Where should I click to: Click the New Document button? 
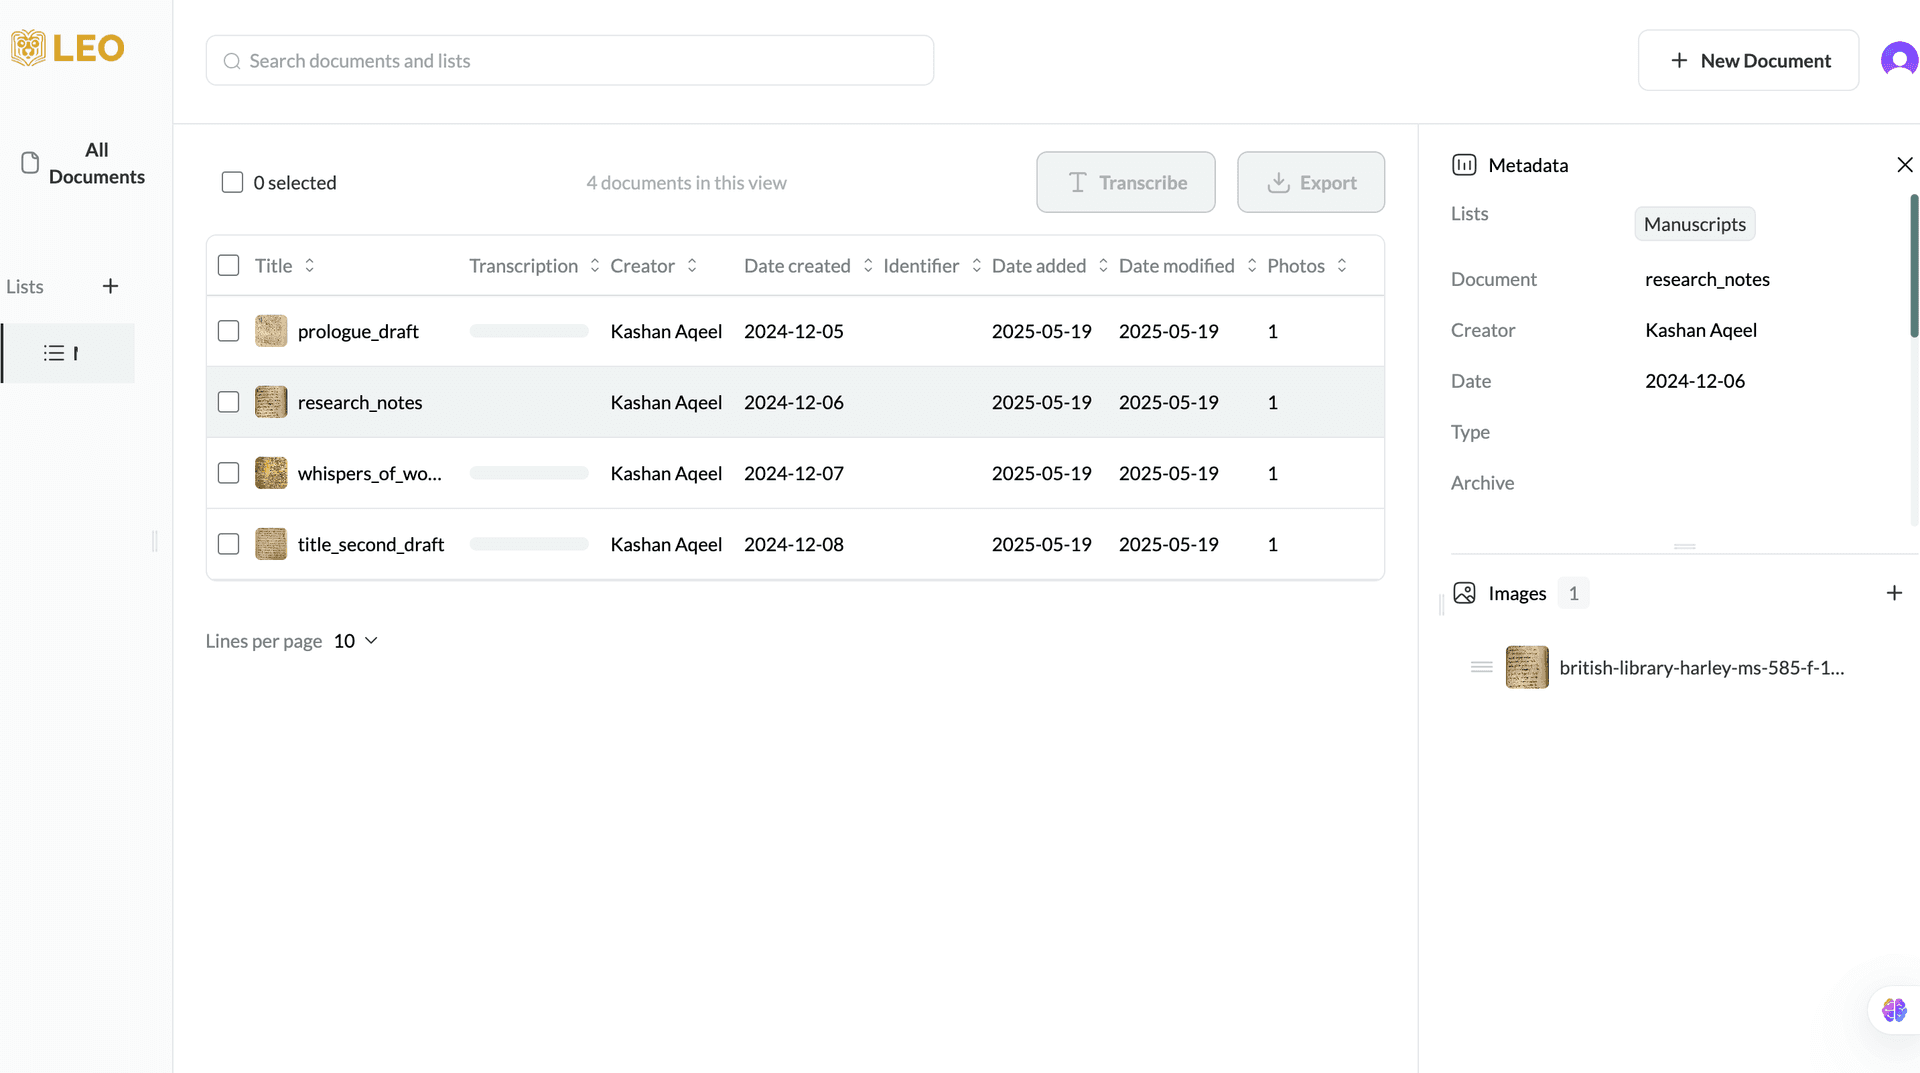point(1747,60)
